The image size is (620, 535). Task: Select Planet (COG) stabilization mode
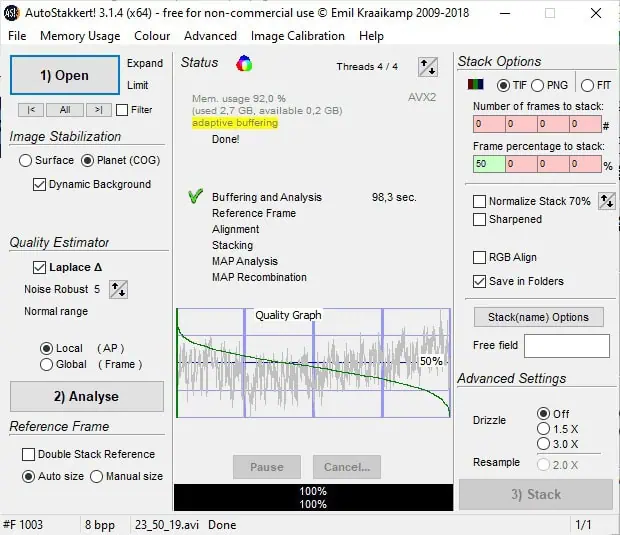tap(87, 161)
